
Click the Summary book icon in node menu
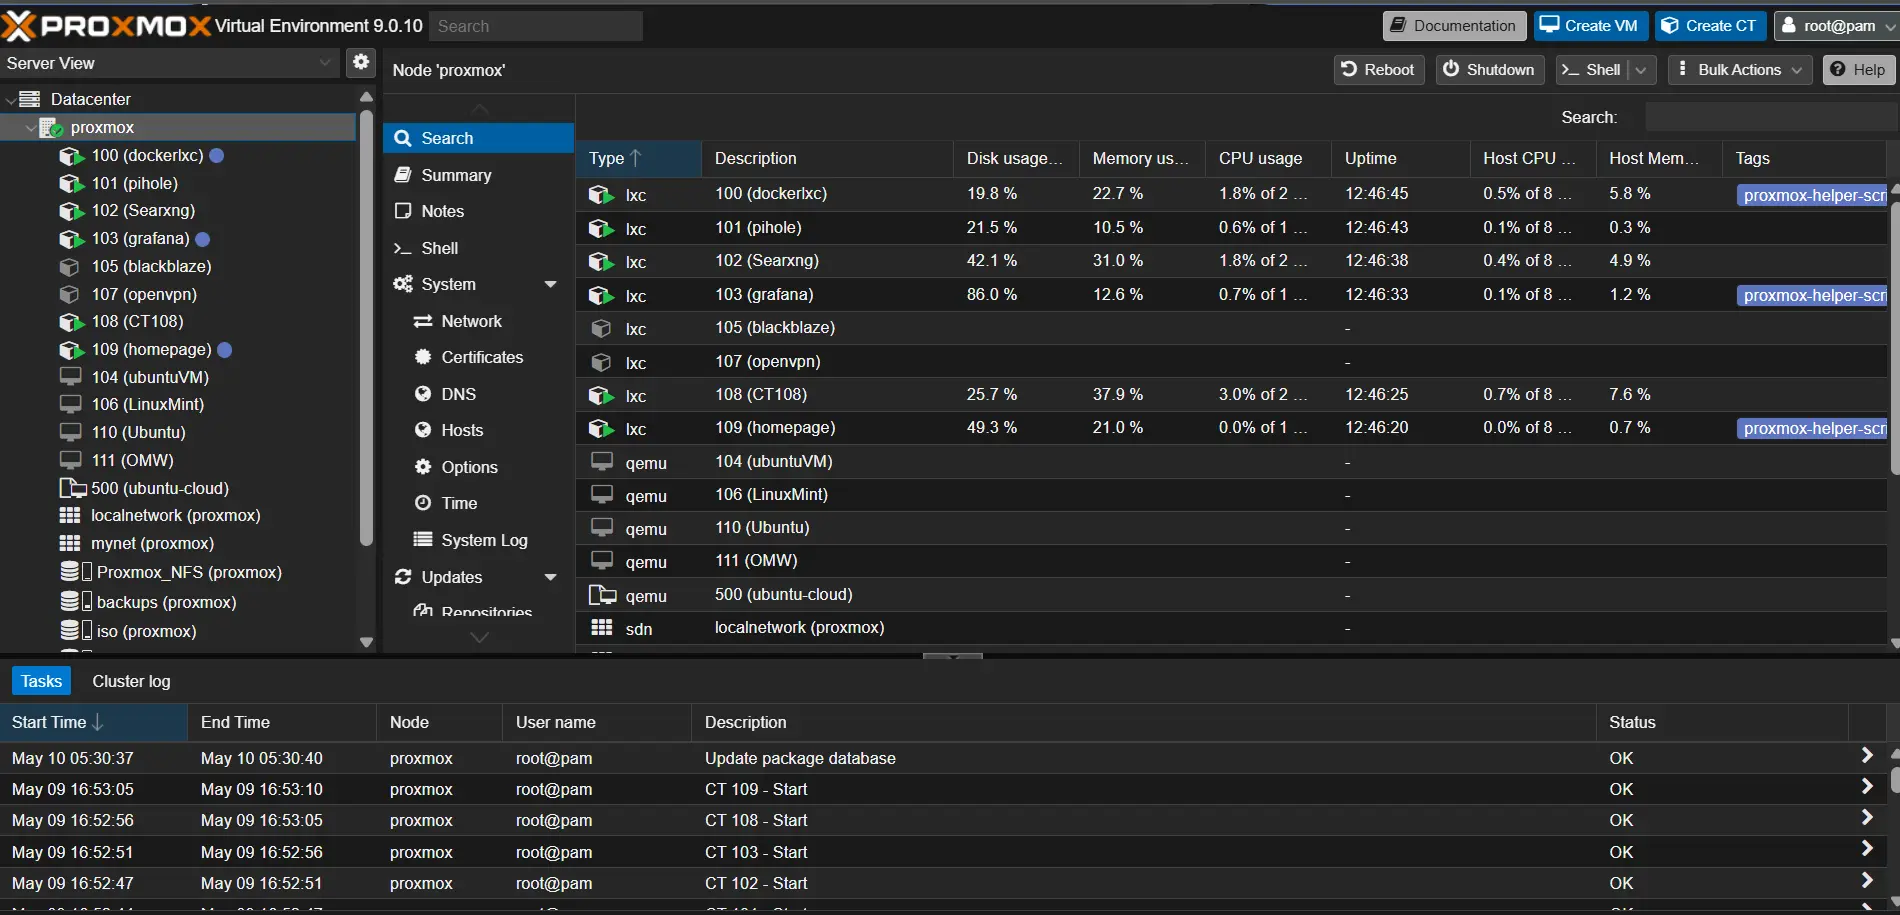tap(403, 175)
